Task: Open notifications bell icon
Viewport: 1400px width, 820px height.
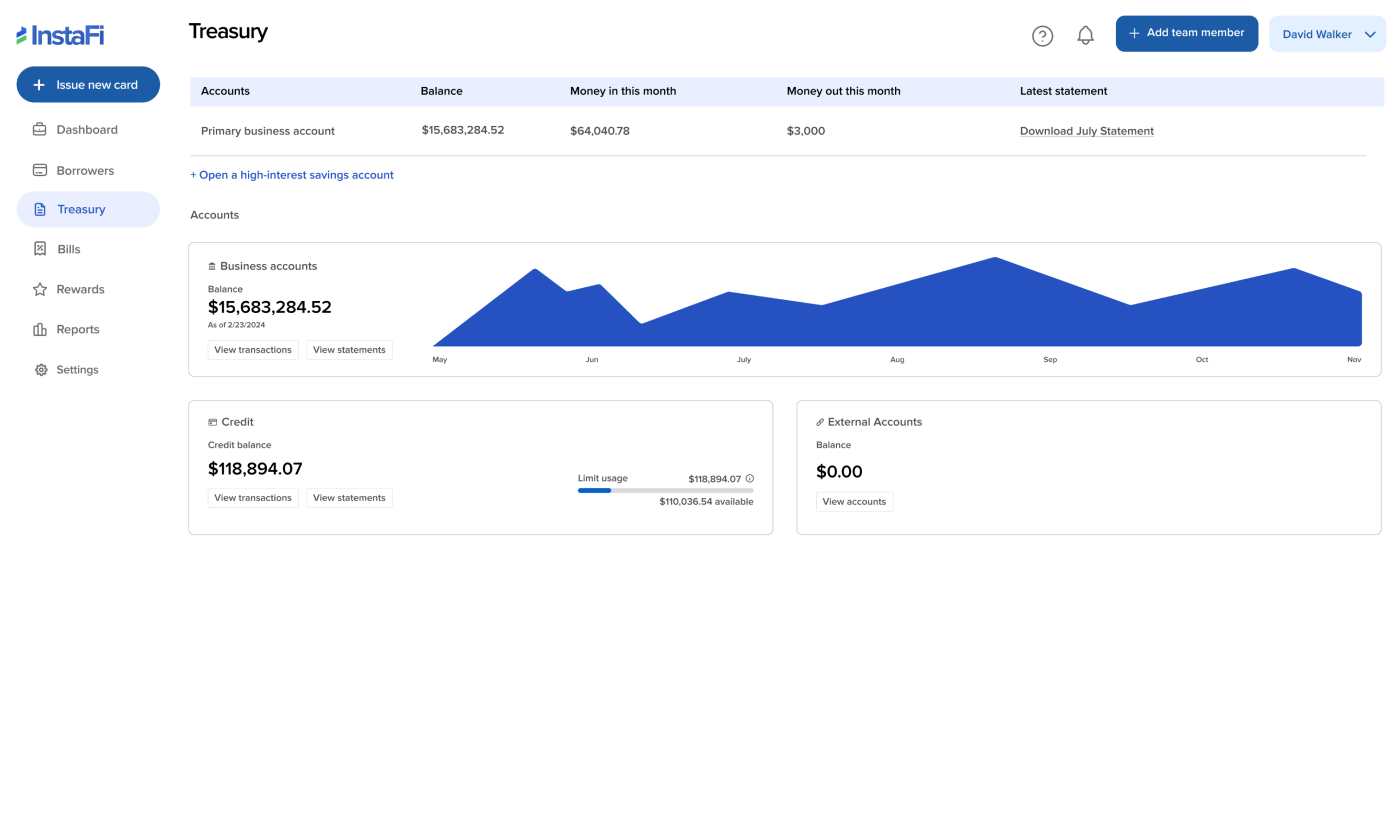Action: 1085,36
